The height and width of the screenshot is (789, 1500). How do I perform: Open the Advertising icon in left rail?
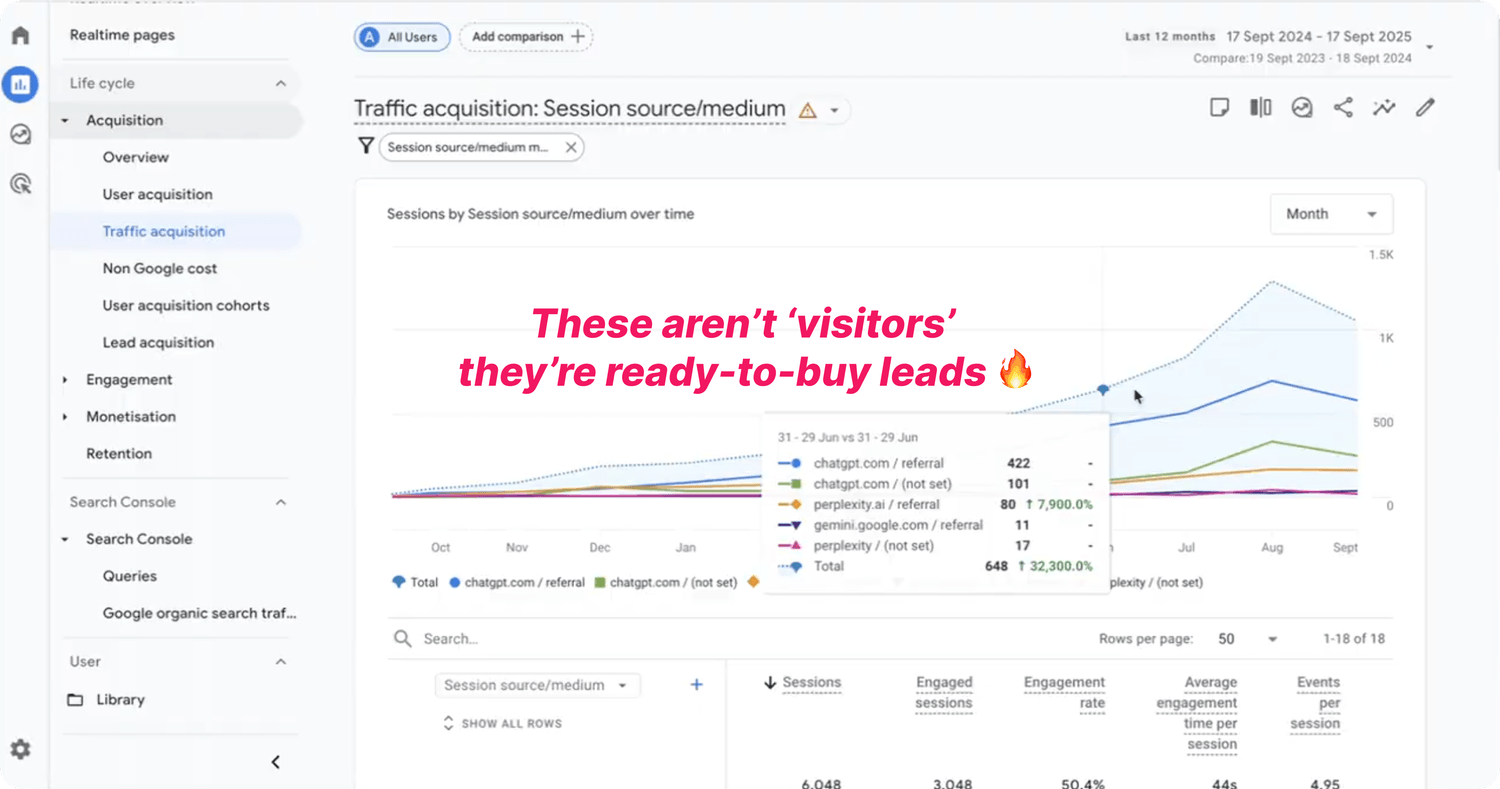point(20,183)
